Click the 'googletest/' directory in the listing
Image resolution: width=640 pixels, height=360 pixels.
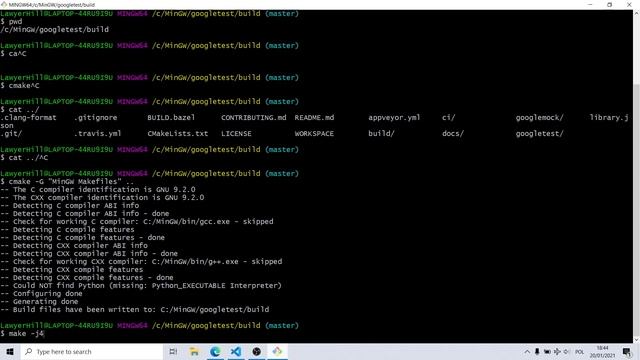[540, 133]
